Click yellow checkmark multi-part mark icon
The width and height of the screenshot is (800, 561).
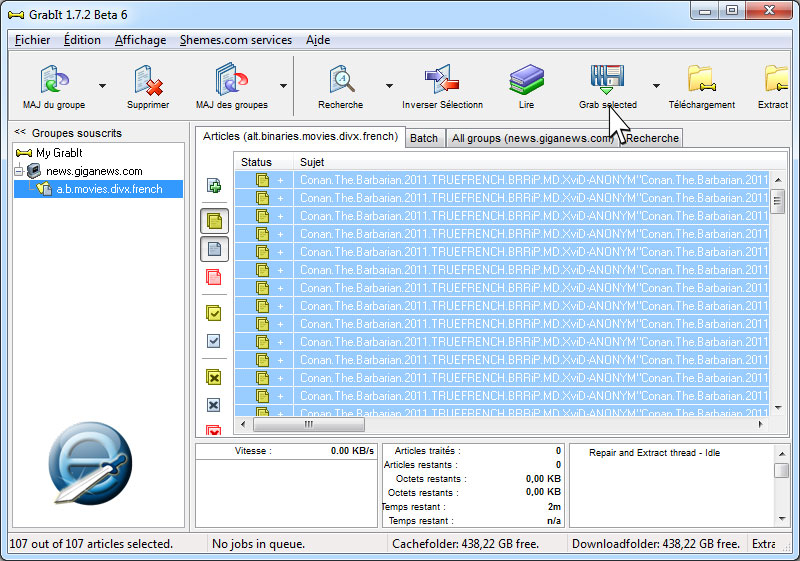[214, 313]
